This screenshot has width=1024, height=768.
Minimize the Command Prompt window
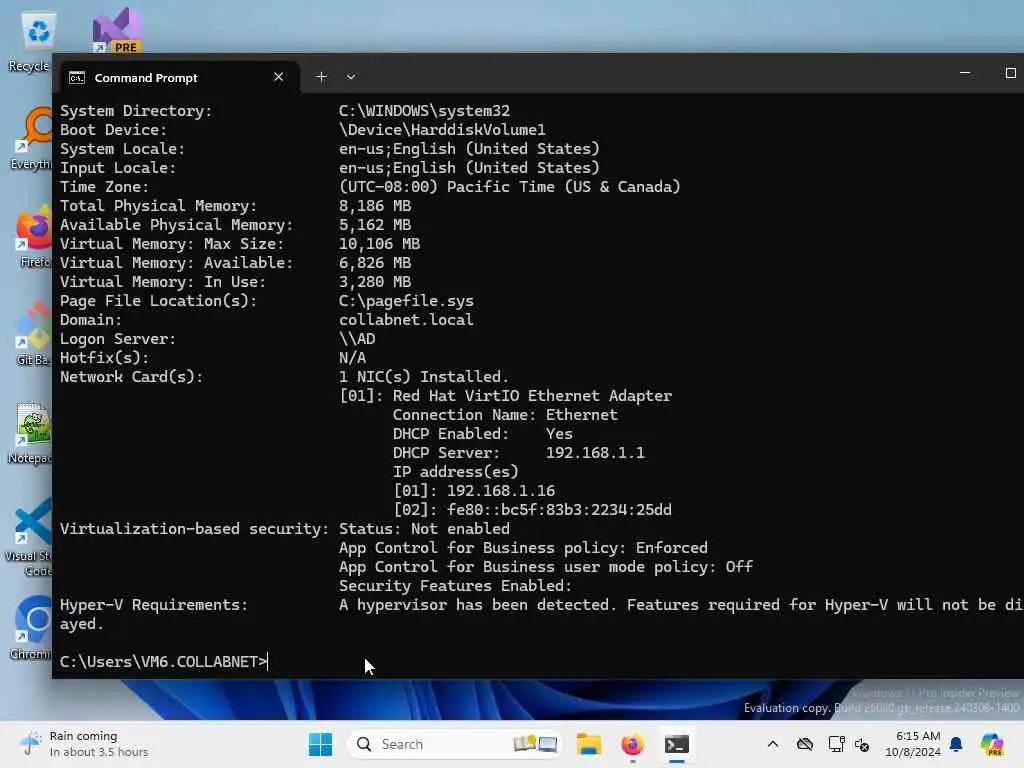[x=965, y=73]
